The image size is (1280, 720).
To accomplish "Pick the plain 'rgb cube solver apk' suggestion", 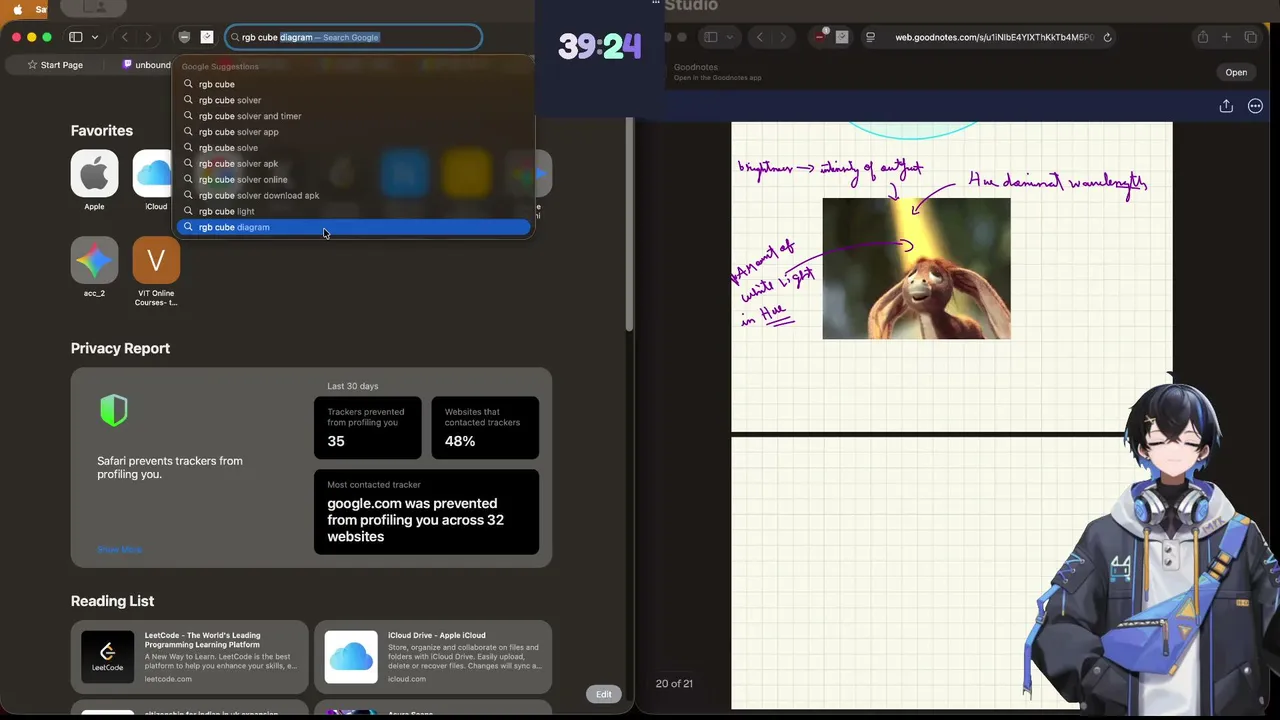I will (354, 164).
